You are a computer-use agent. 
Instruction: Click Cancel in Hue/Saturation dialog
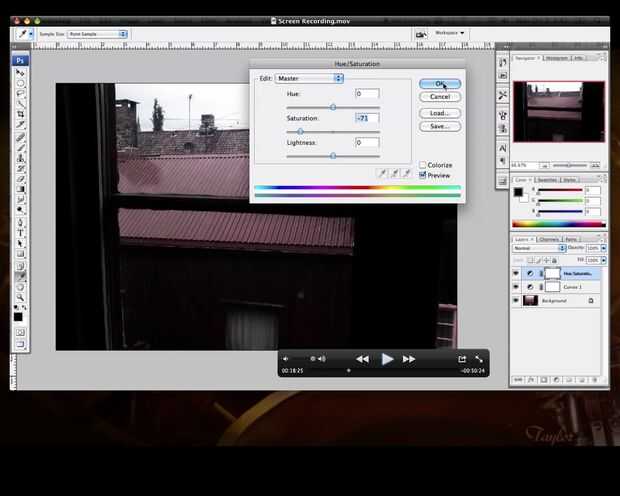(440, 97)
